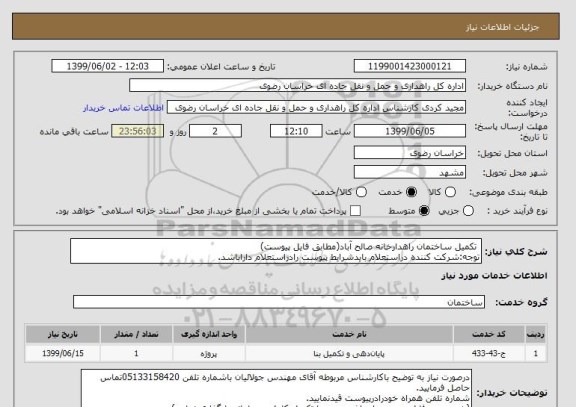The image size is (576, 407).
Task: Click the delivery city field مشهد
Action: click(x=410, y=172)
